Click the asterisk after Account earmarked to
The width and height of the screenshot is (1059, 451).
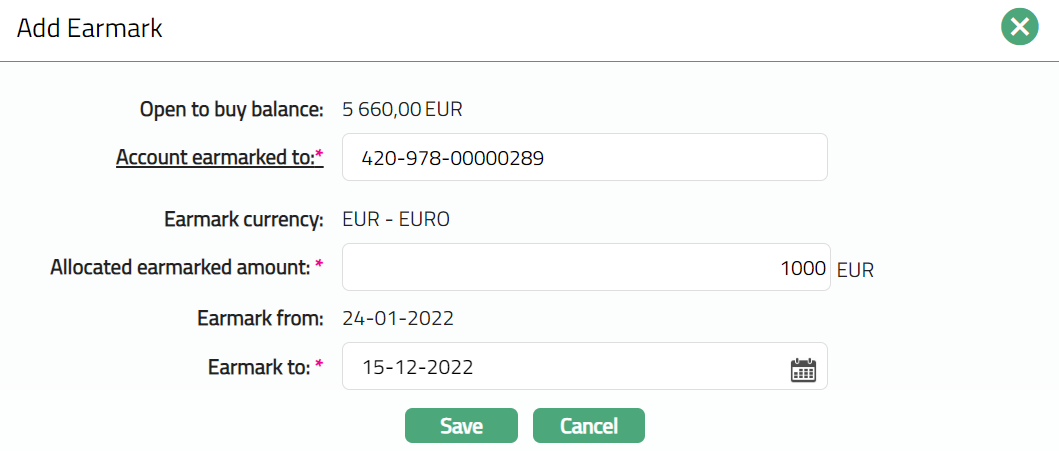click(x=320, y=155)
